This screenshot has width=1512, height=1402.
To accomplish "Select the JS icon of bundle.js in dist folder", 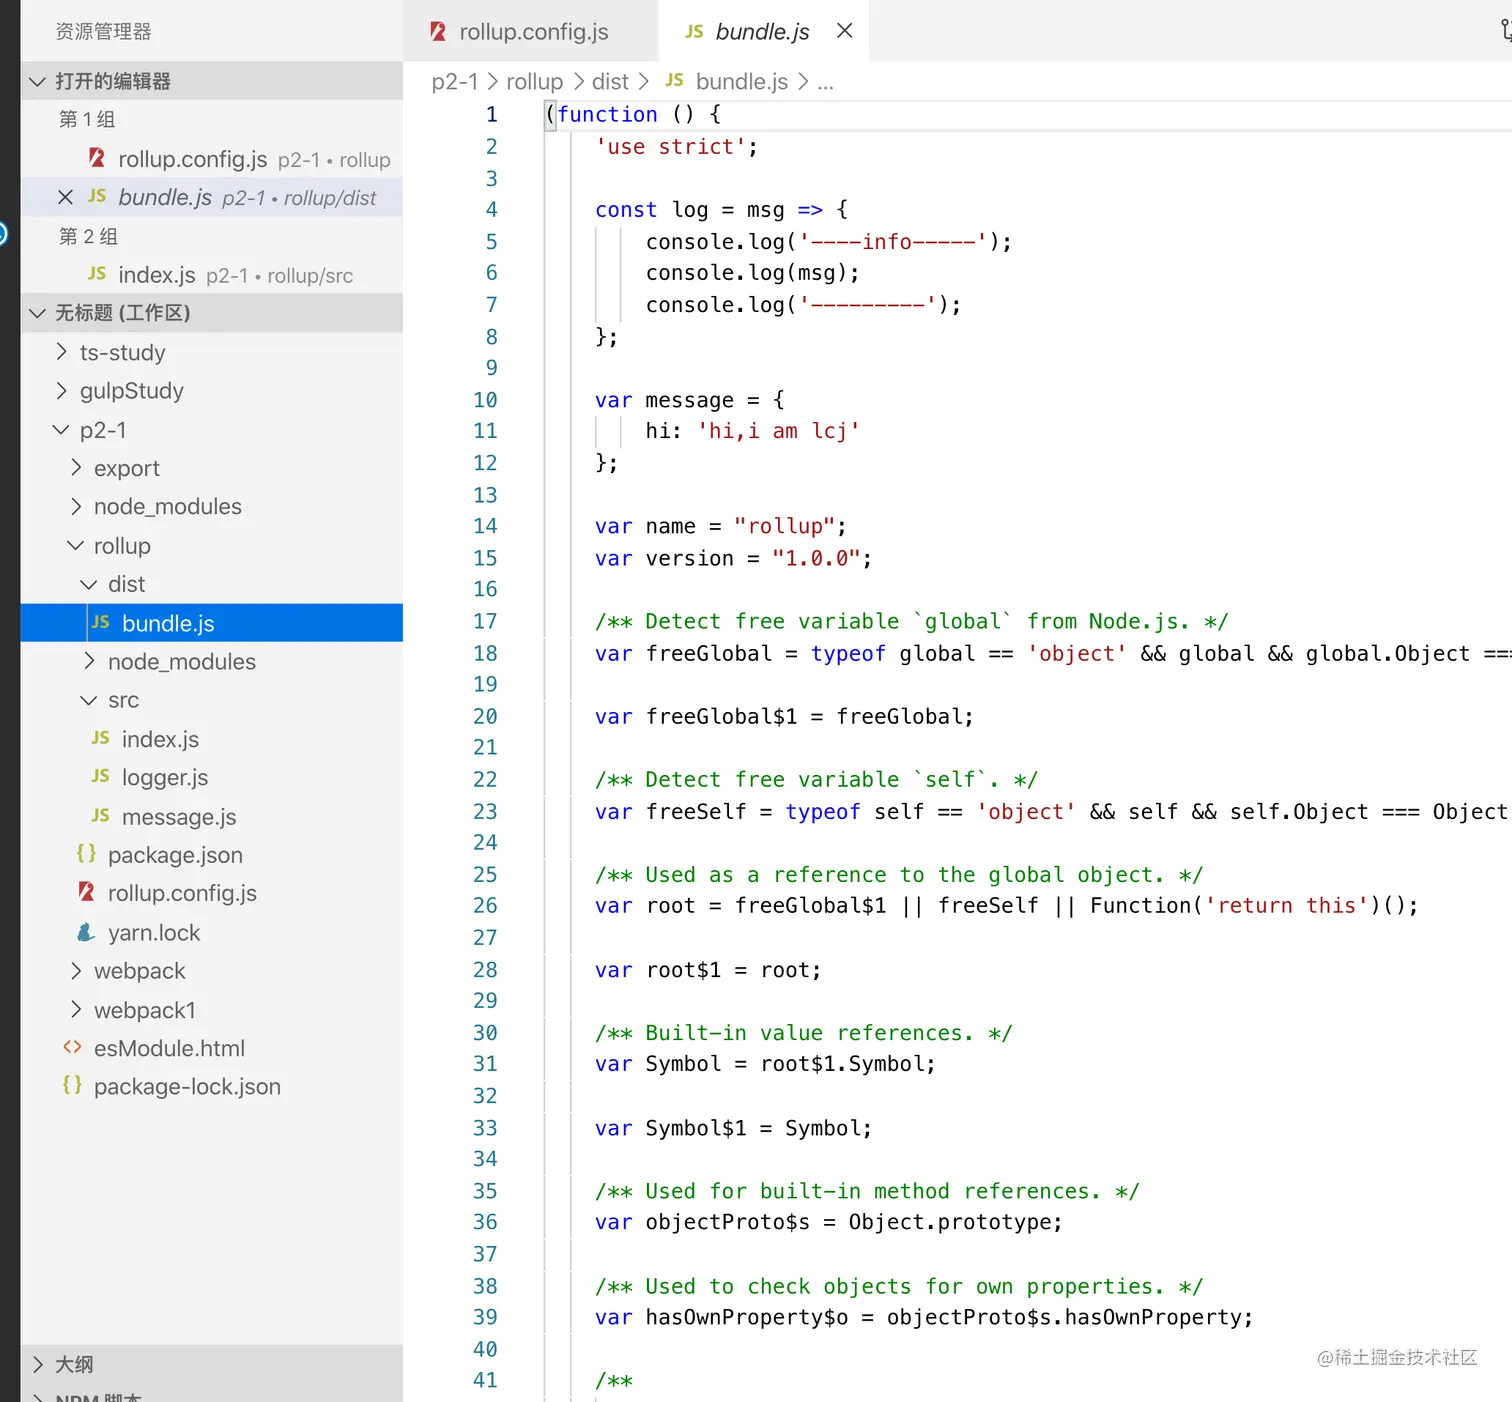I will coord(101,622).
